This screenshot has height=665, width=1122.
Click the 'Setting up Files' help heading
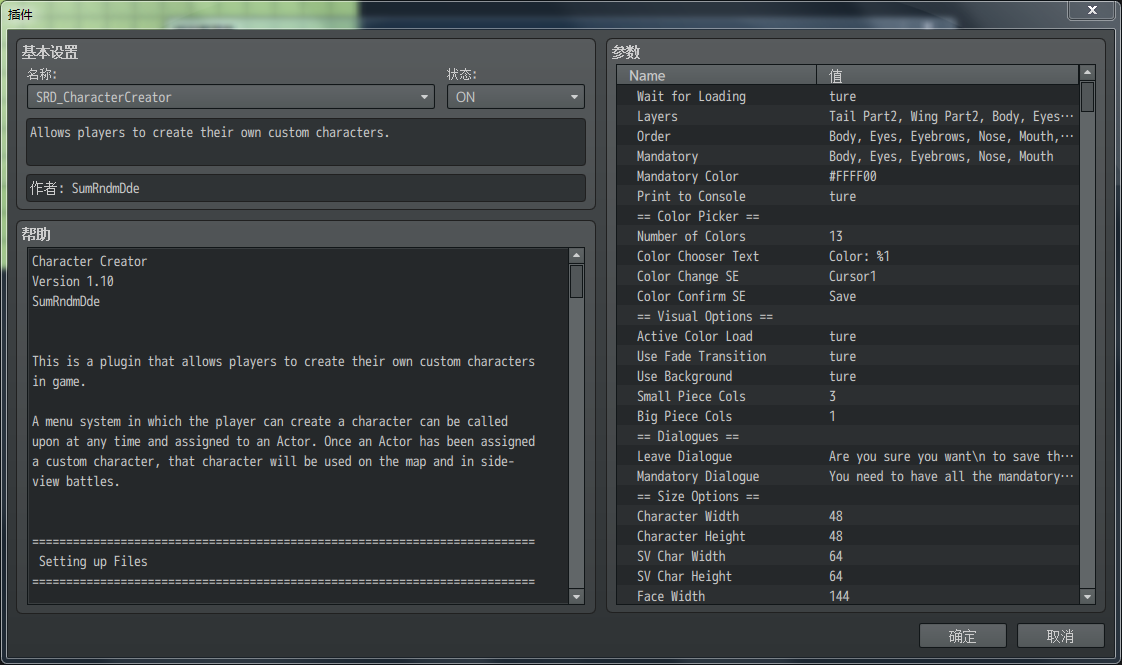pyautogui.click(x=93, y=561)
